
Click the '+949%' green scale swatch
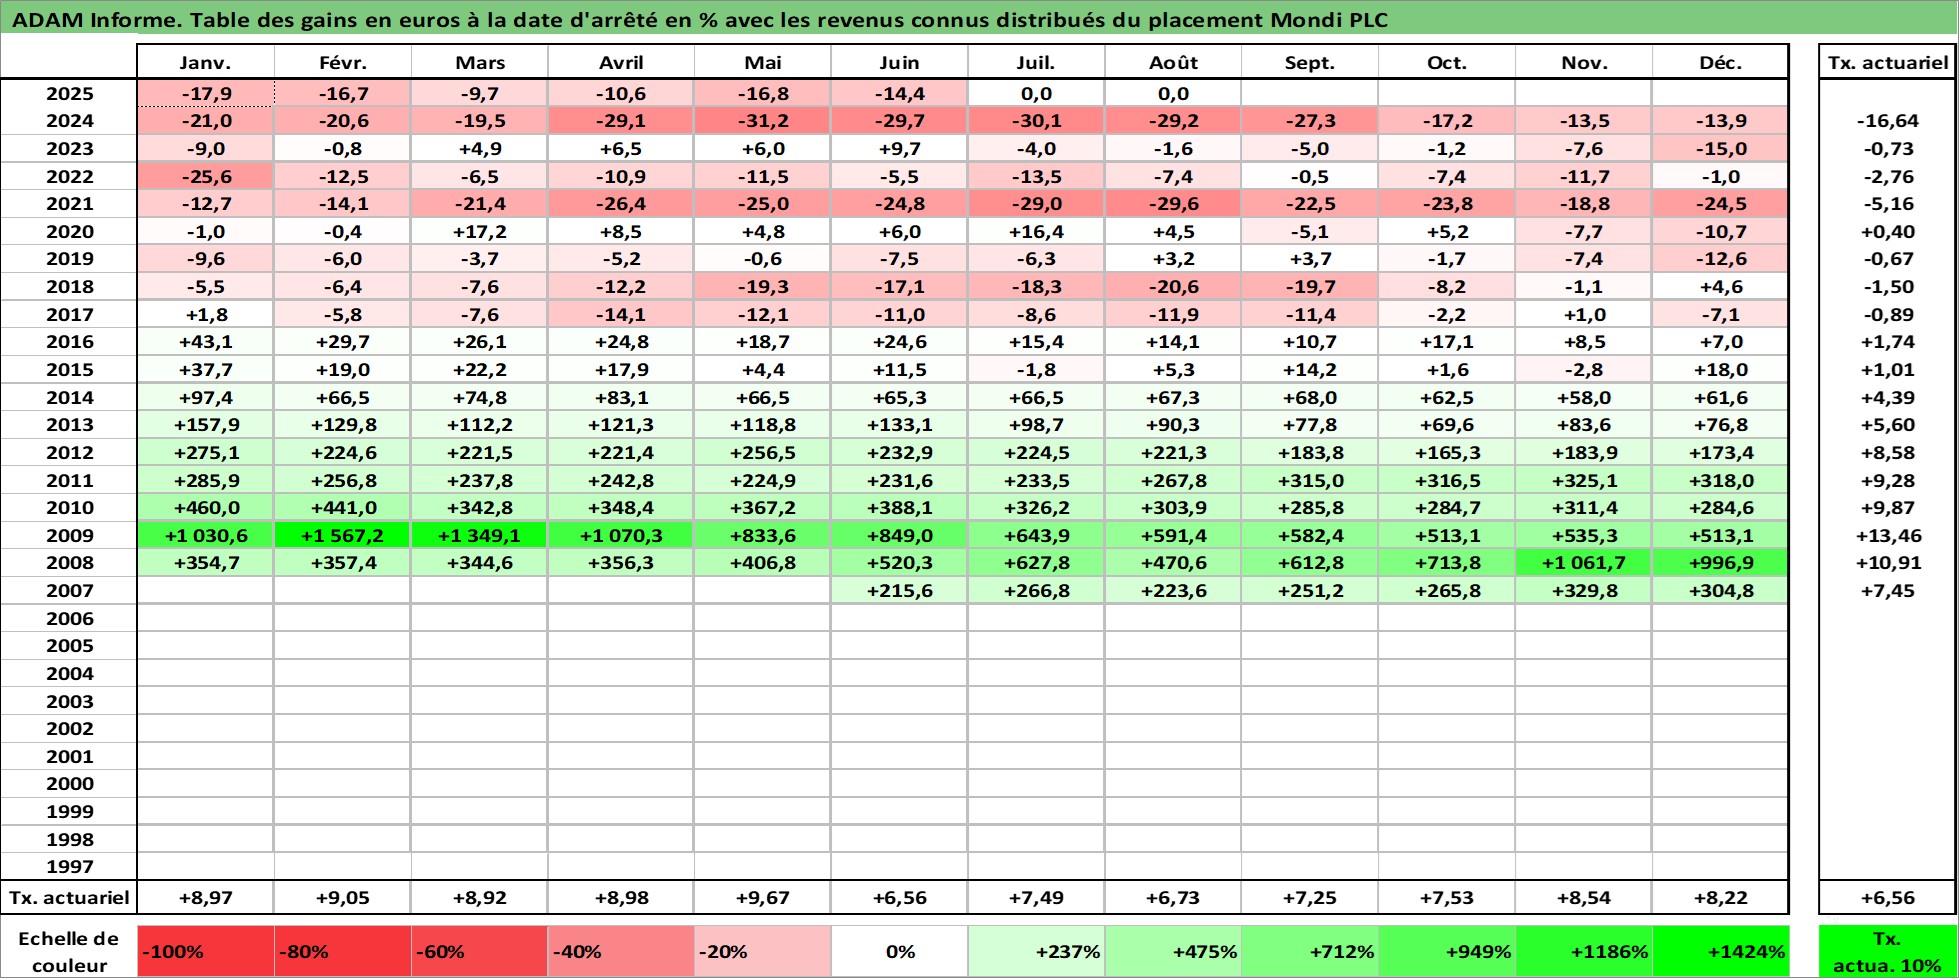click(1447, 951)
